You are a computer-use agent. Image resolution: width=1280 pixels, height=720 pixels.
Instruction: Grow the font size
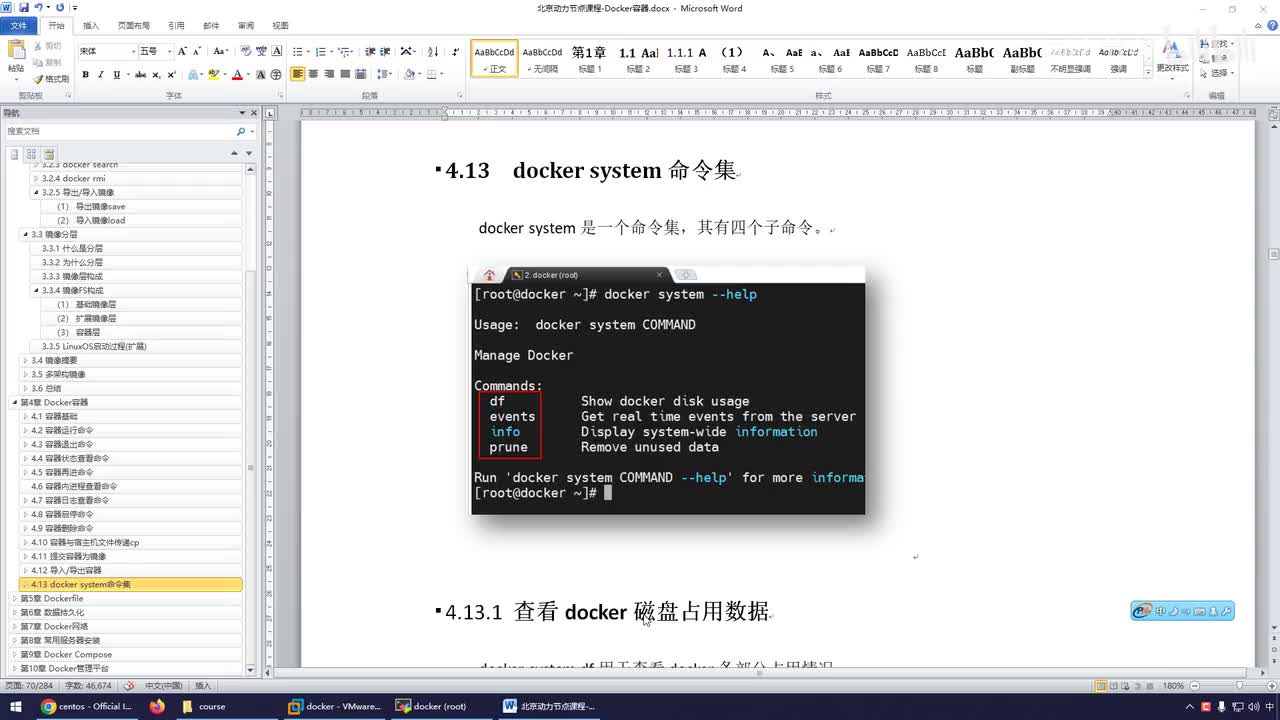[x=183, y=51]
